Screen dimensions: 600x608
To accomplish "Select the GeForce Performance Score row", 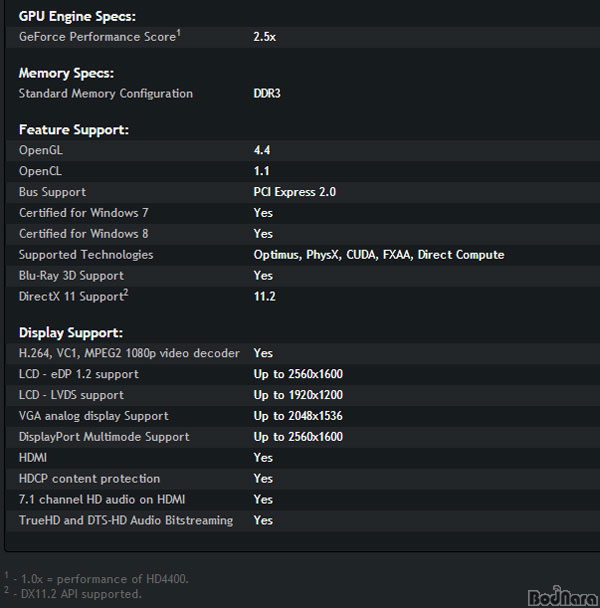I will (303, 37).
